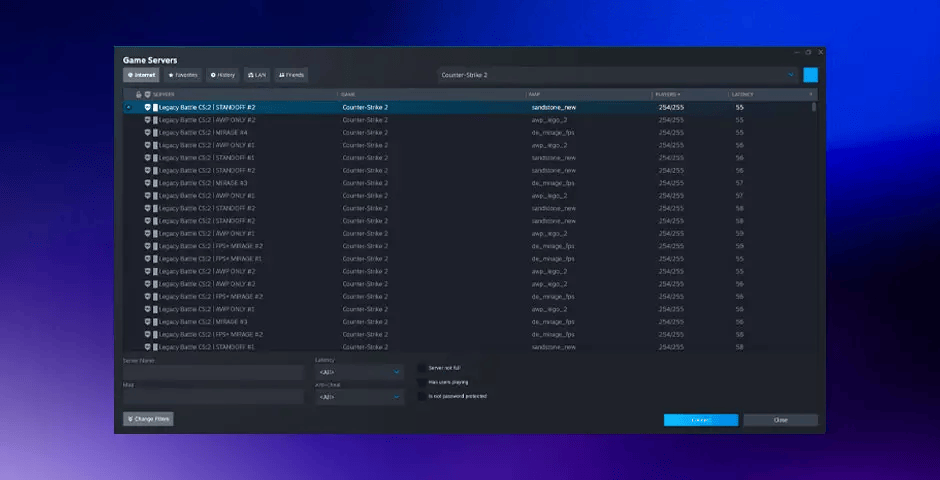Click the lock icon column header
The height and width of the screenshot is (480, 940).
[x=138, y=95]
